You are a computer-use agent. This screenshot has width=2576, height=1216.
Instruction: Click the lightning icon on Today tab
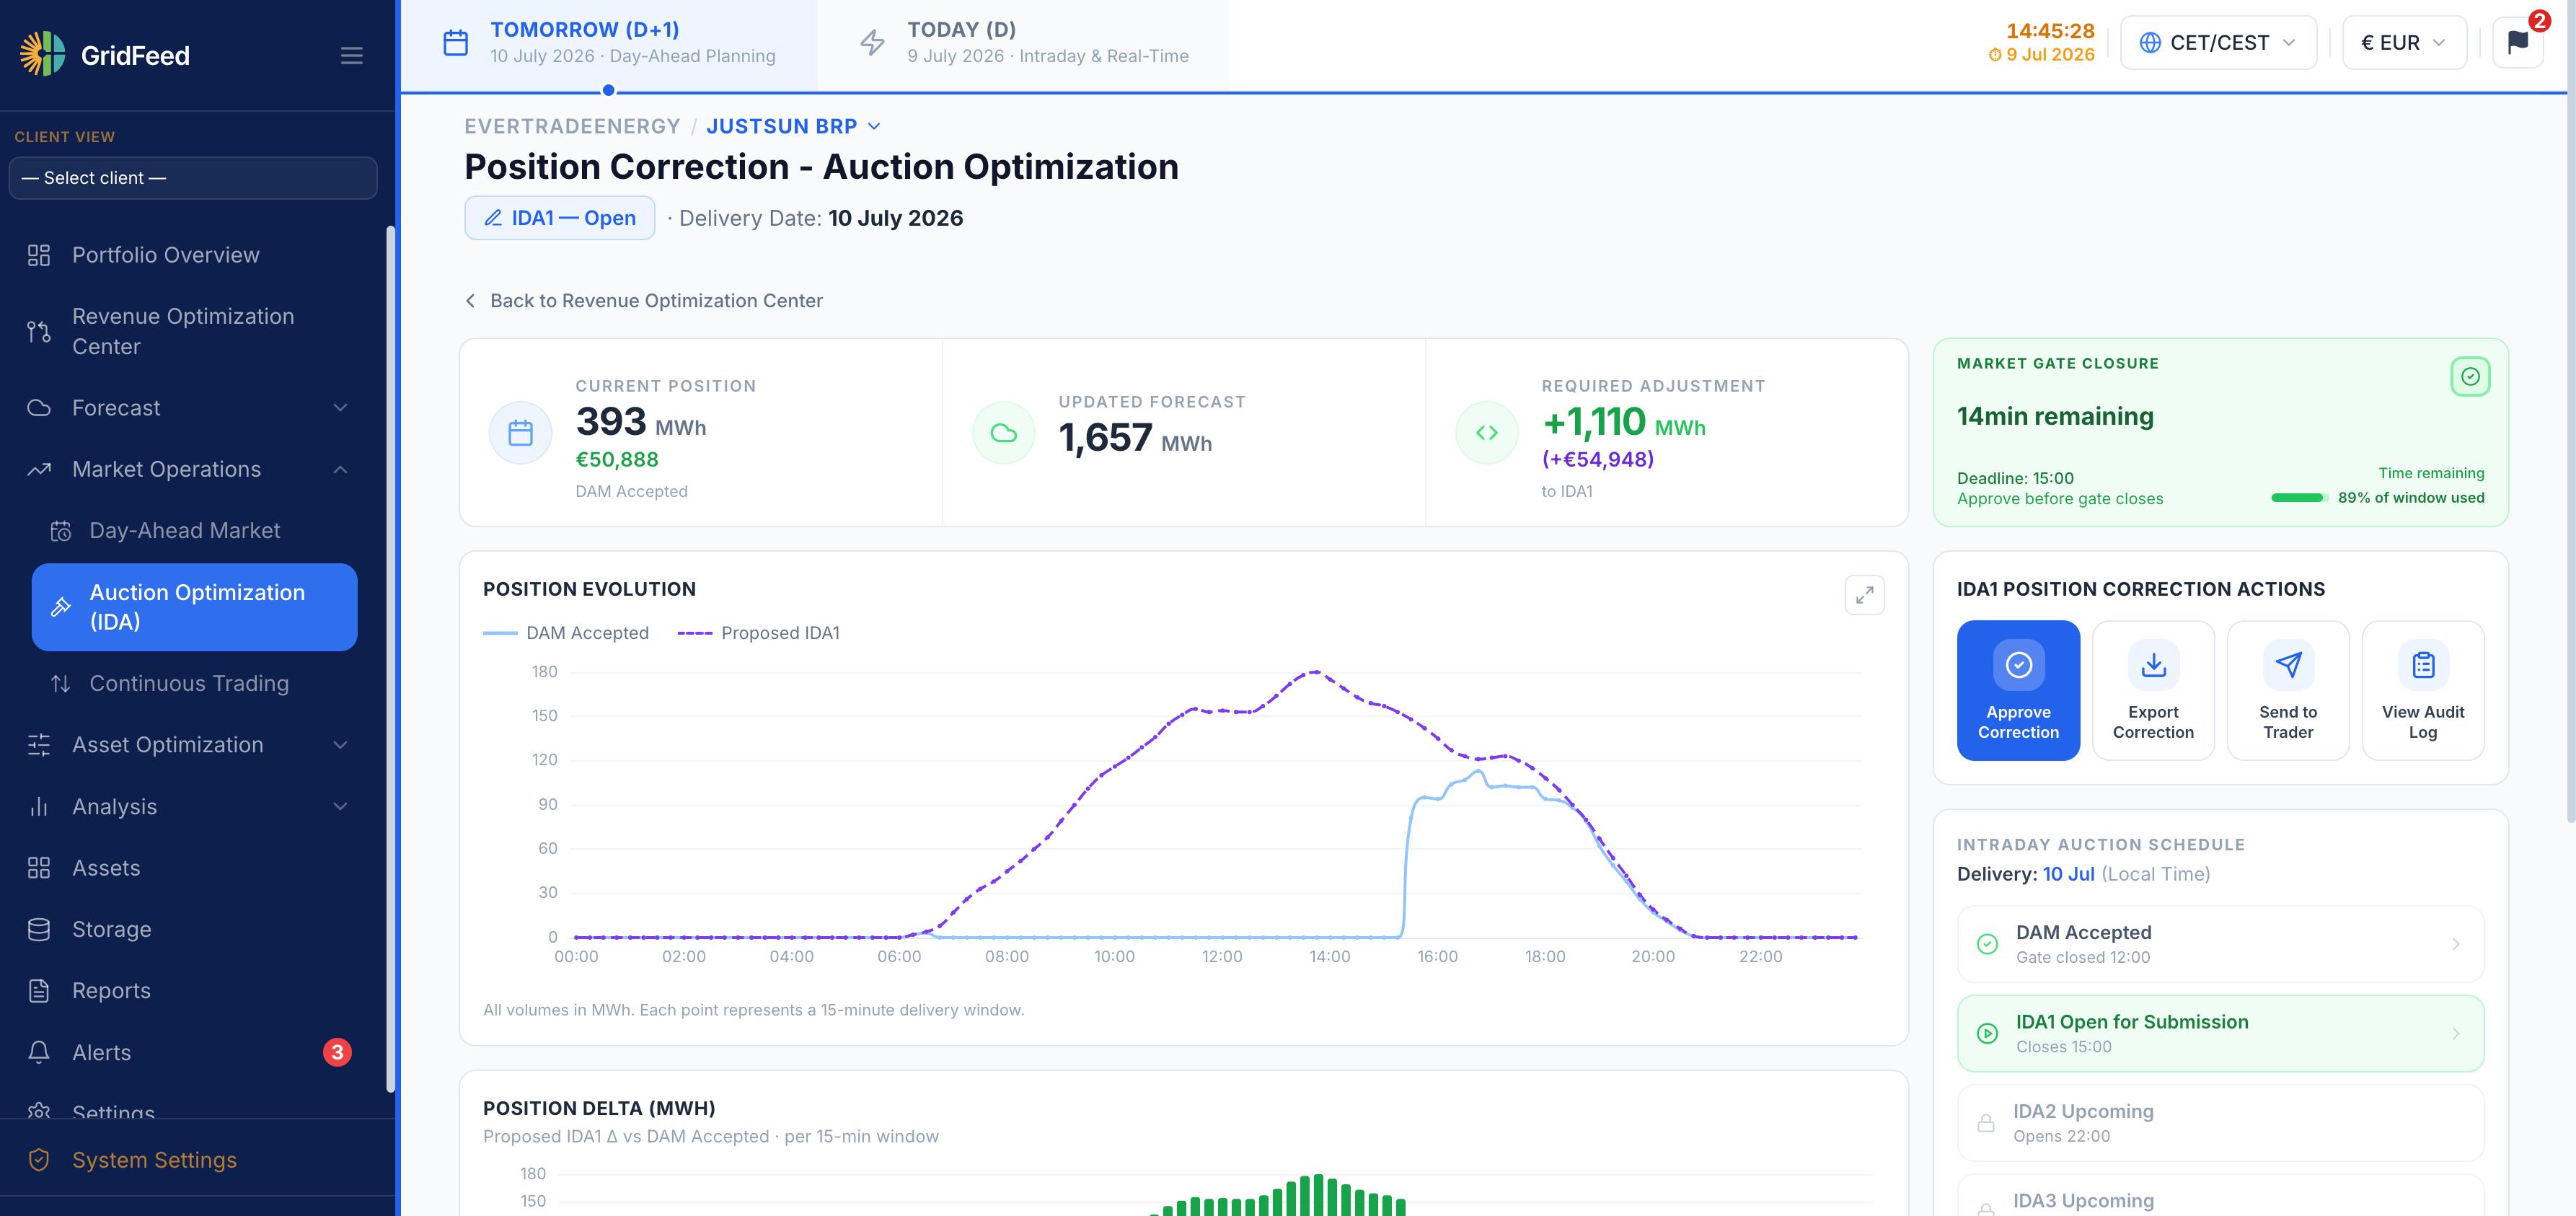click(873, 43)
